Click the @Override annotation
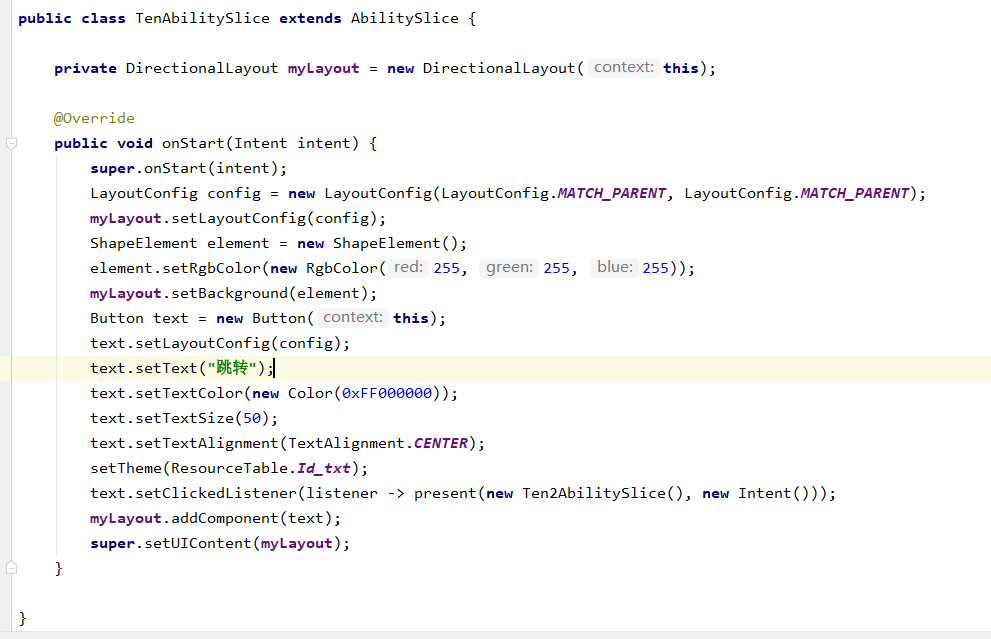Viewport: 991px width, 639px height. point(94,118)
